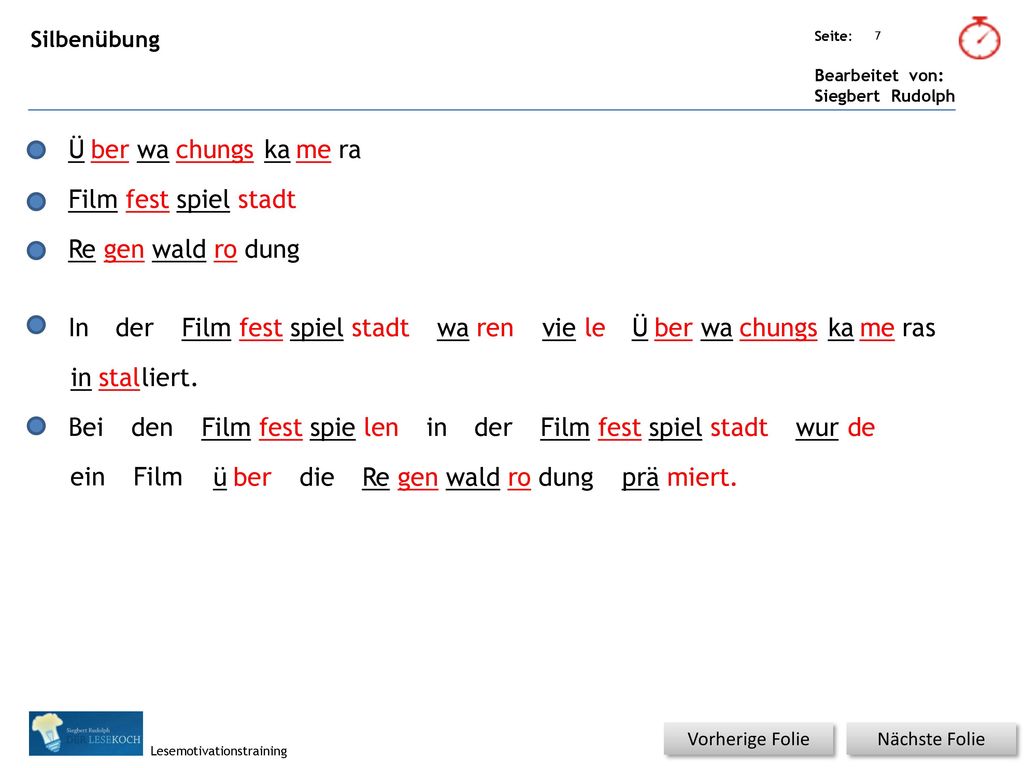
Task: Click bullet next to Filmfestspielstadt
Action: tap(37, 201)
